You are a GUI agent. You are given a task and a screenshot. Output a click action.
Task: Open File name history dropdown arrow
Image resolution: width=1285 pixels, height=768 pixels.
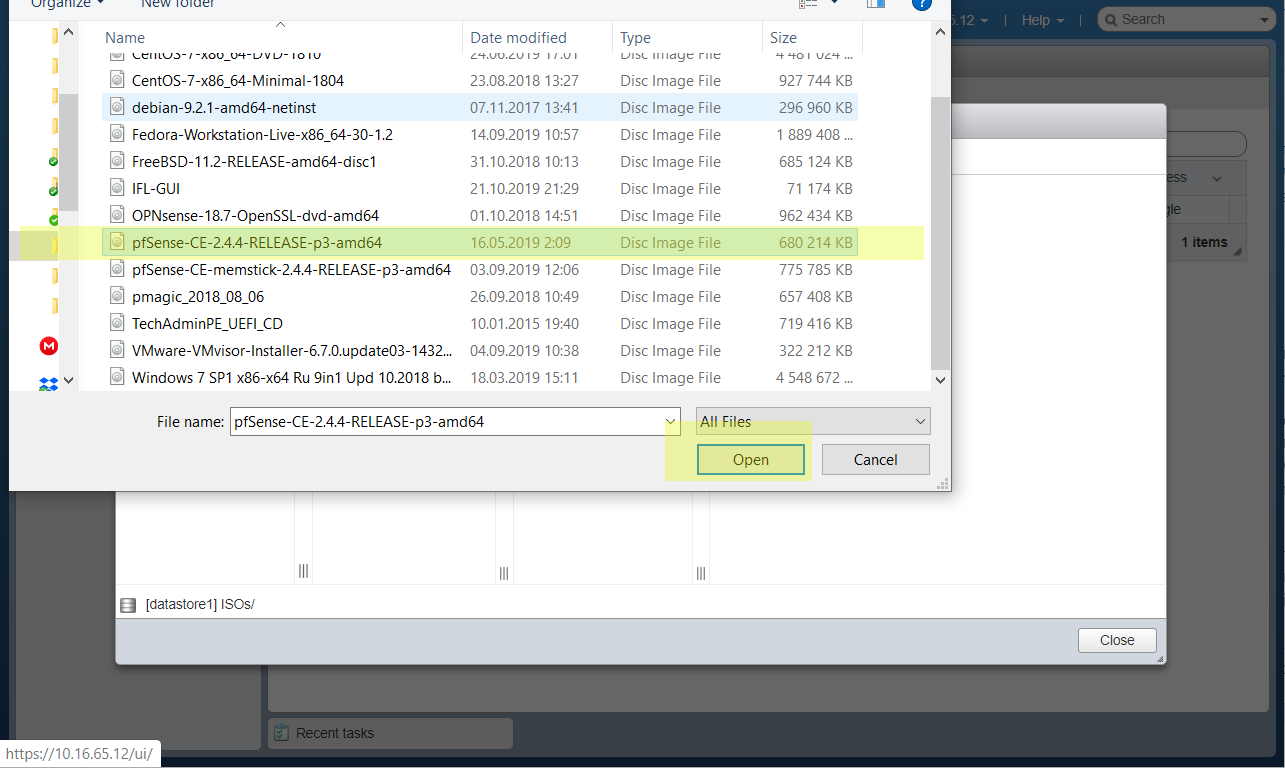pos(670,422)
